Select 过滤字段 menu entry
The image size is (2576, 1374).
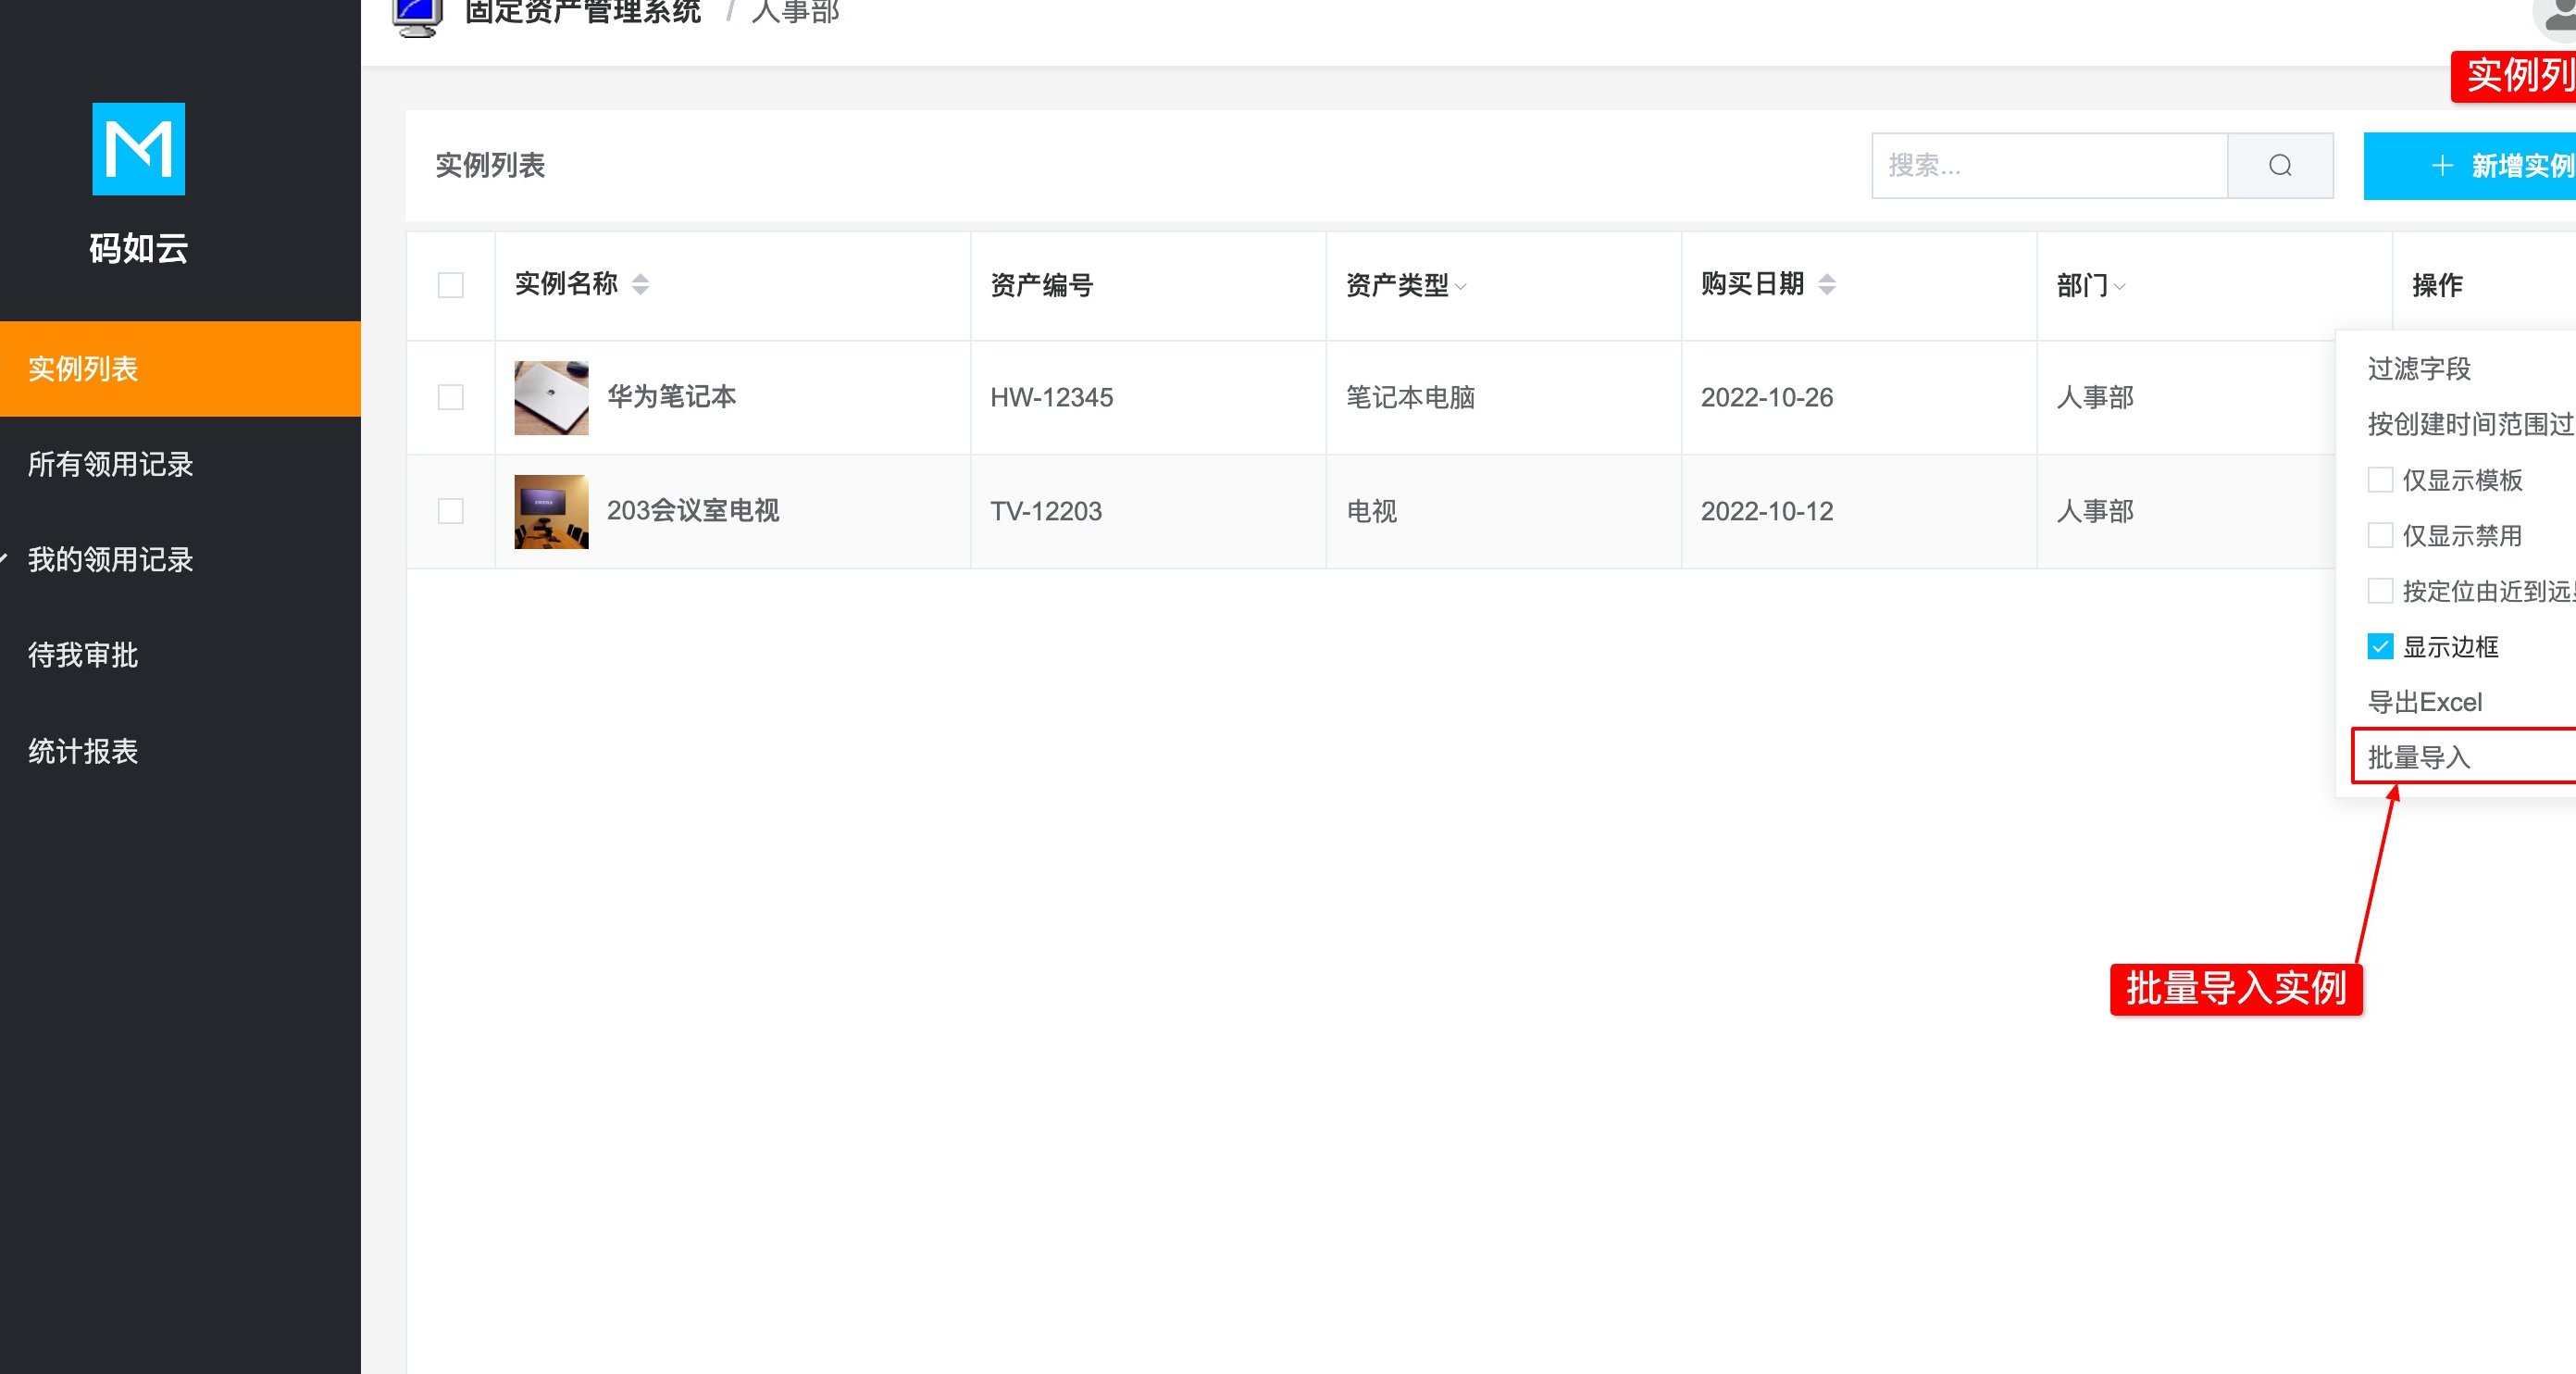(x=2419, y=369)
